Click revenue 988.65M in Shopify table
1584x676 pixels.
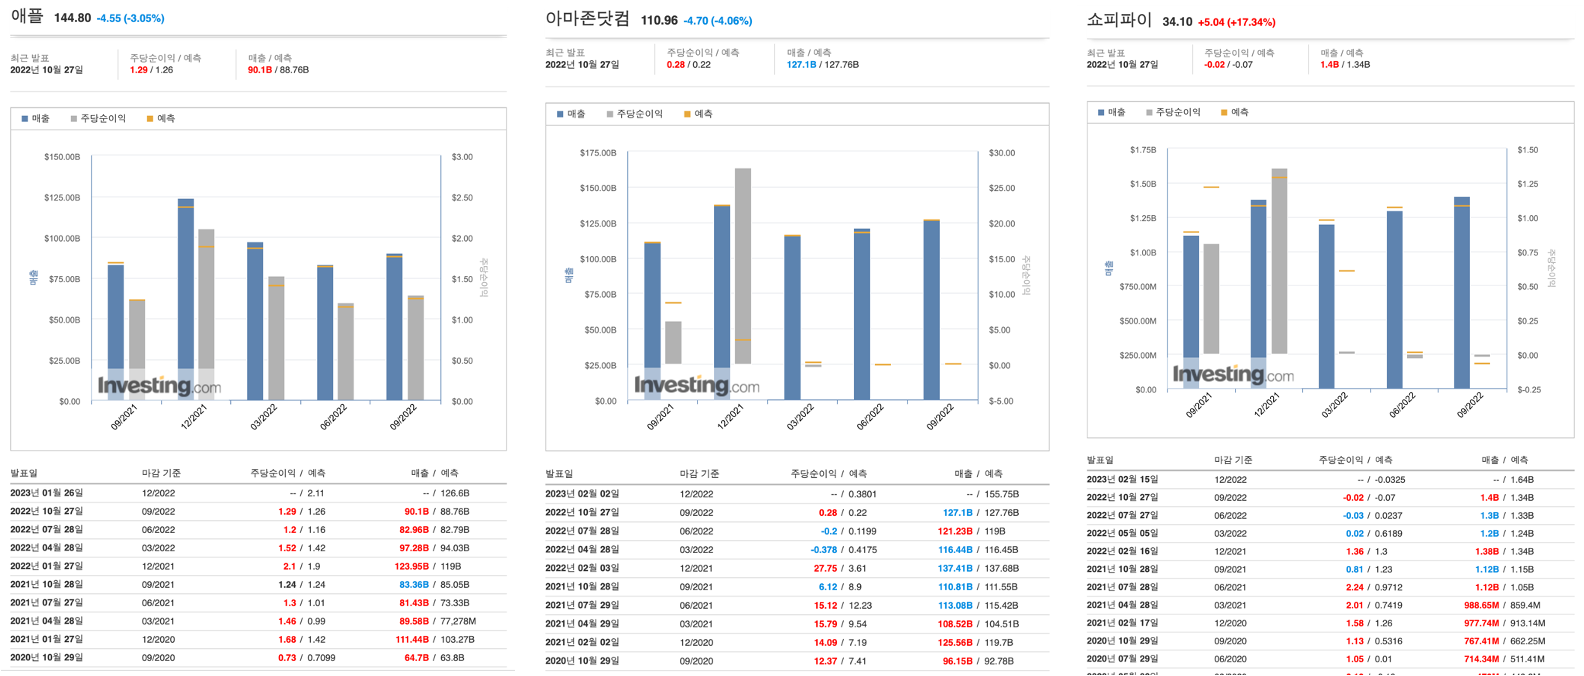[x=1482, y=605]
